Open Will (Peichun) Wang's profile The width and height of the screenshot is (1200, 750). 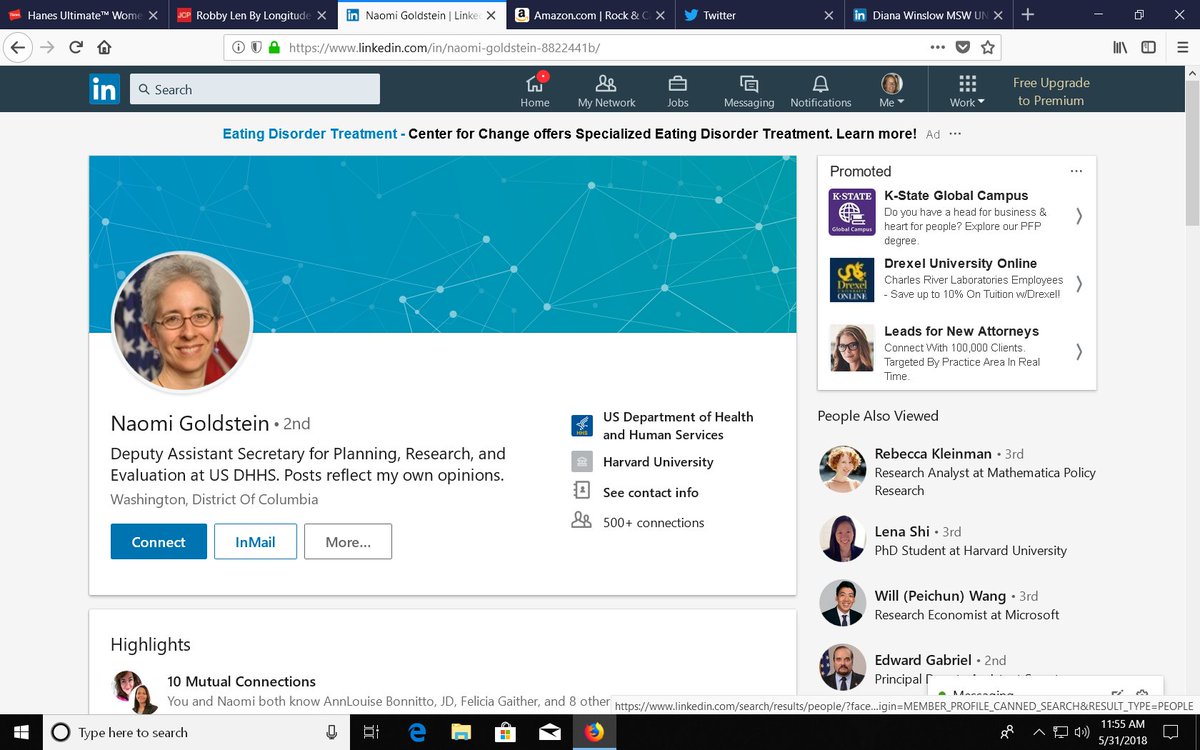(940, 596)
